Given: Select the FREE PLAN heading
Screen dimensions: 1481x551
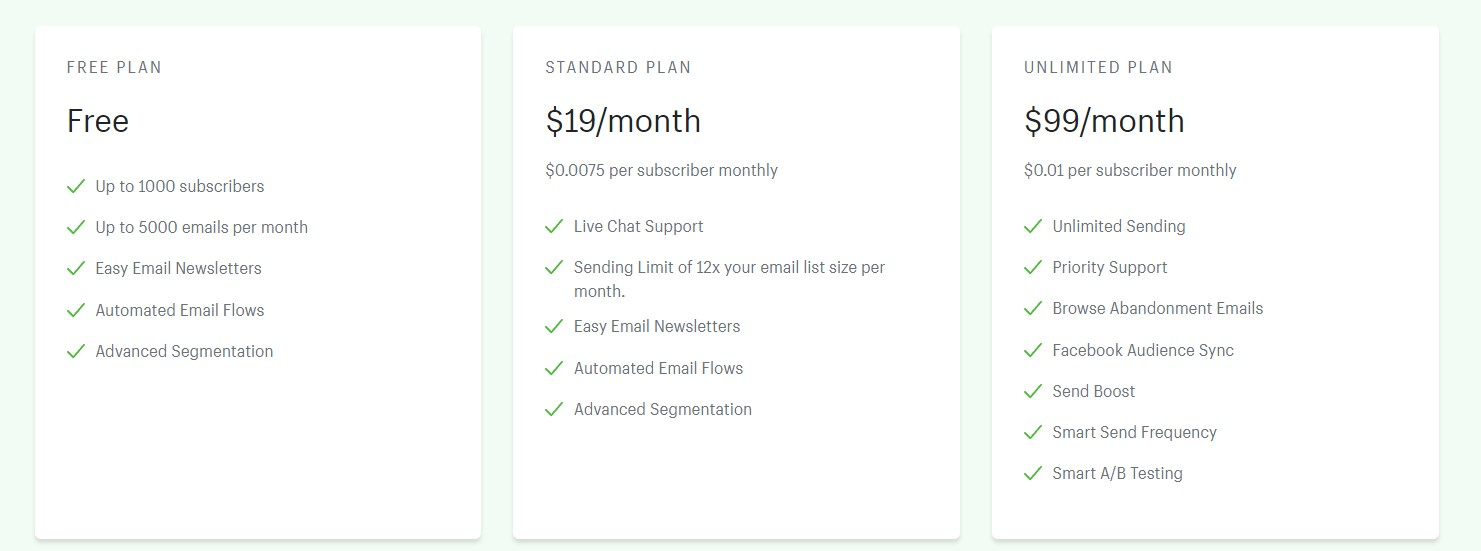Looking at the screenshot, I should pos(114,68).
